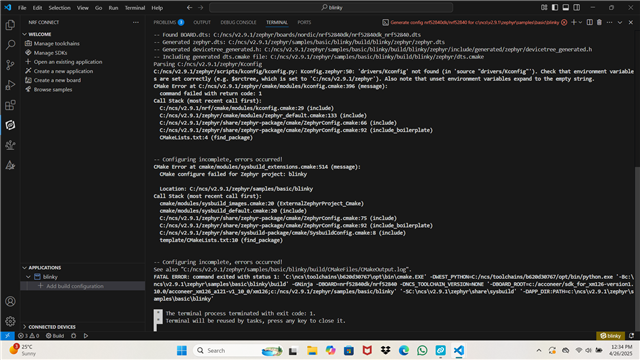640x360 pixels.
Task: Open the View menu
Action: point(82,8)
